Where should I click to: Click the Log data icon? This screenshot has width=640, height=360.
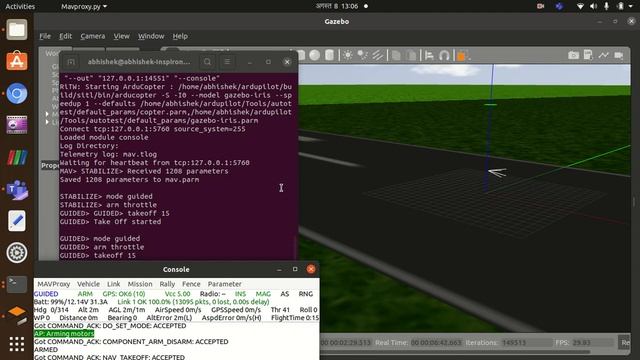tap(588, 55)
